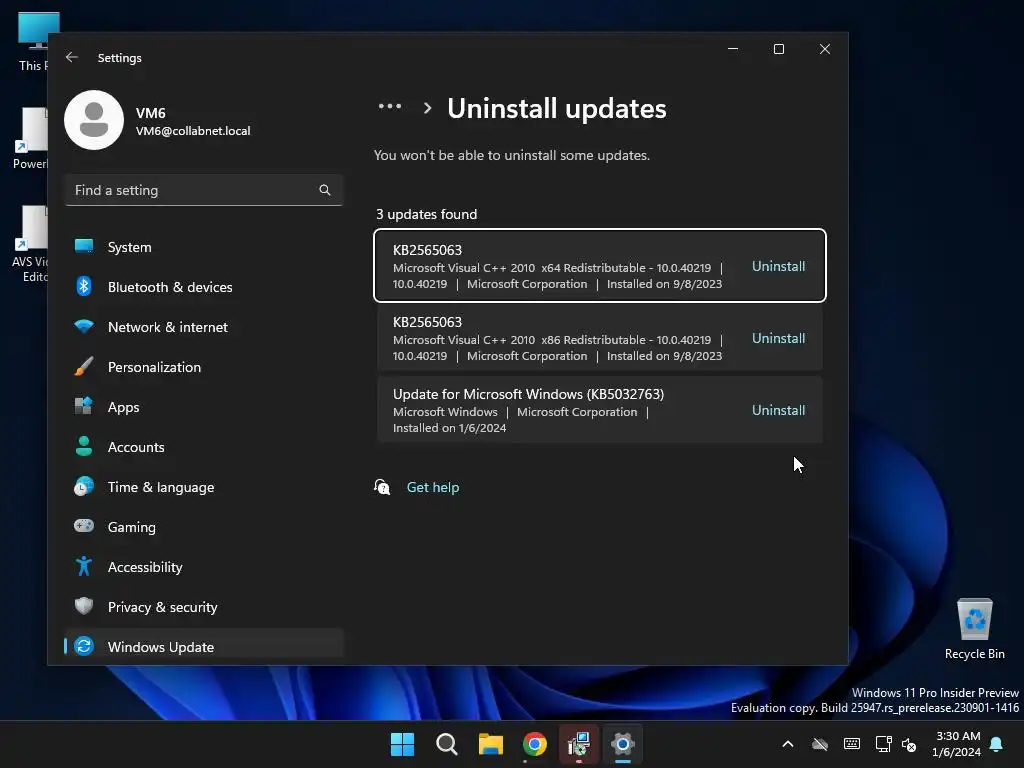Open the notifications bell
This screenshot has width=1024, height=768.
pyautogui.click(x=996, y=744)
